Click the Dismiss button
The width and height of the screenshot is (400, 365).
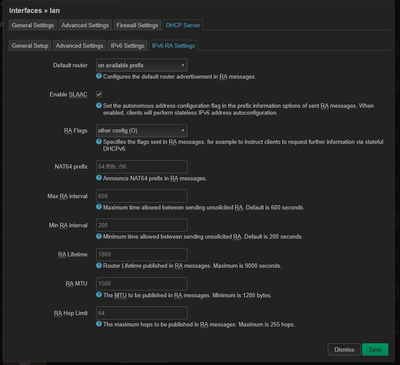pyautogui.click(x=344, y=349)
